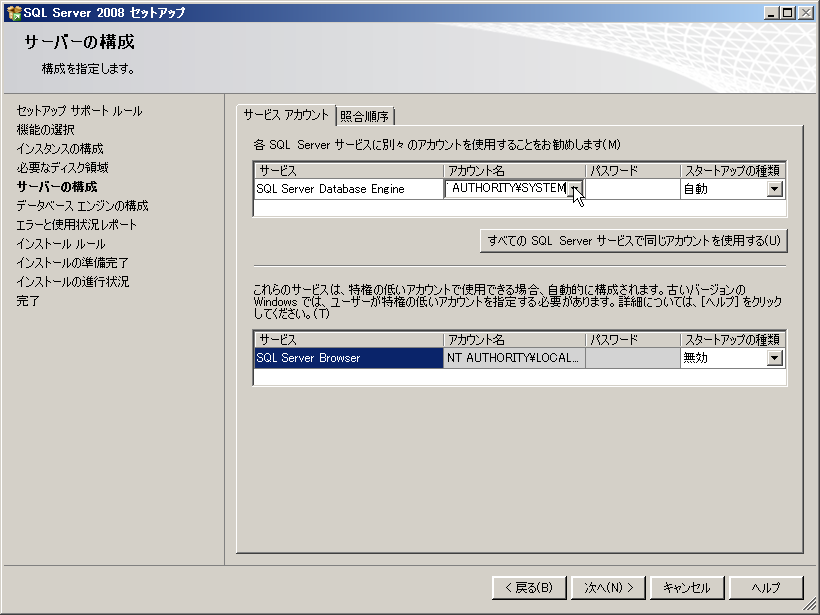
Task: Click lower table パスワード column header
Action: coord(633,339)
